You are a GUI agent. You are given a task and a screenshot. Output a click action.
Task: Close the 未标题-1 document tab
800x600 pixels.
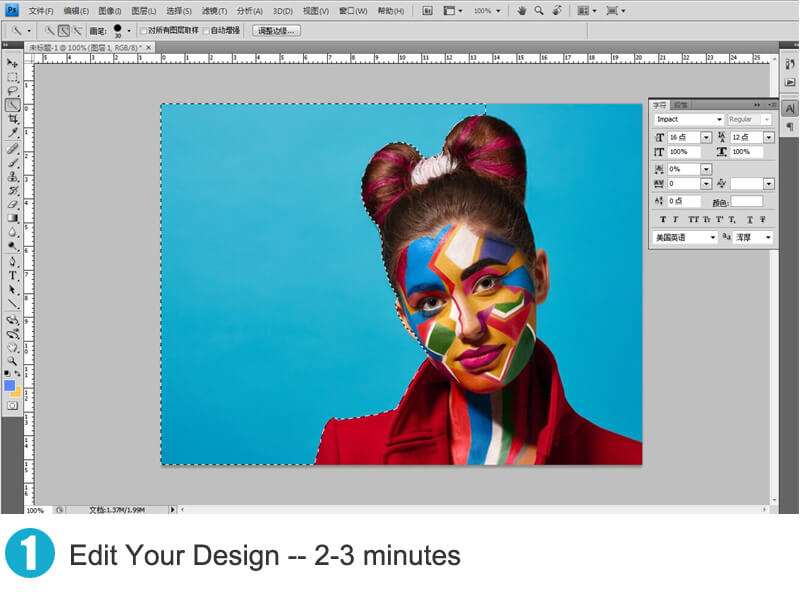click(149, 47)
